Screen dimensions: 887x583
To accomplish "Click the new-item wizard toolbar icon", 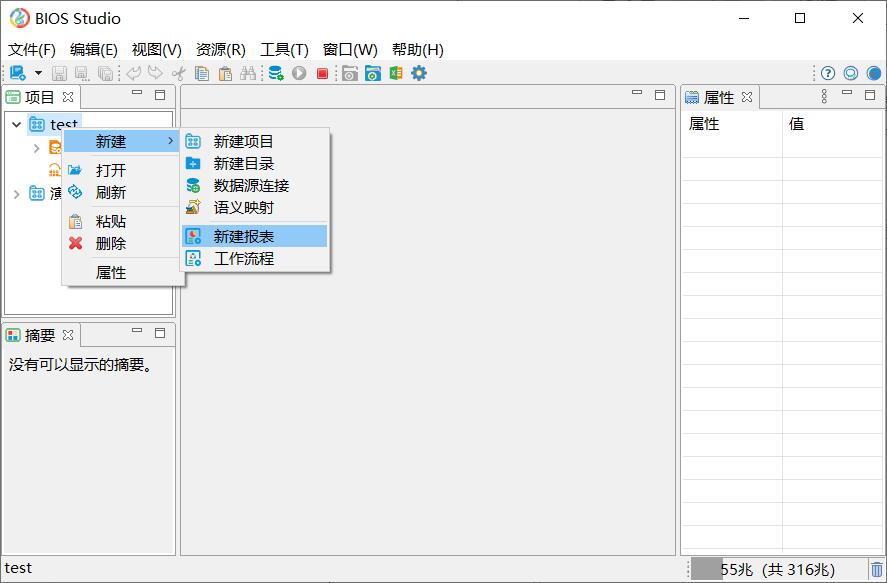I will 18,73.
